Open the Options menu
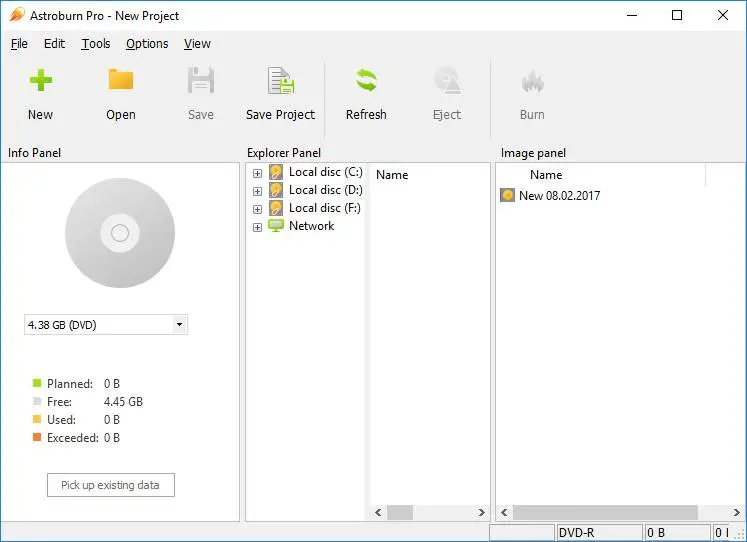The image size is (747, 542). (147, 44)
